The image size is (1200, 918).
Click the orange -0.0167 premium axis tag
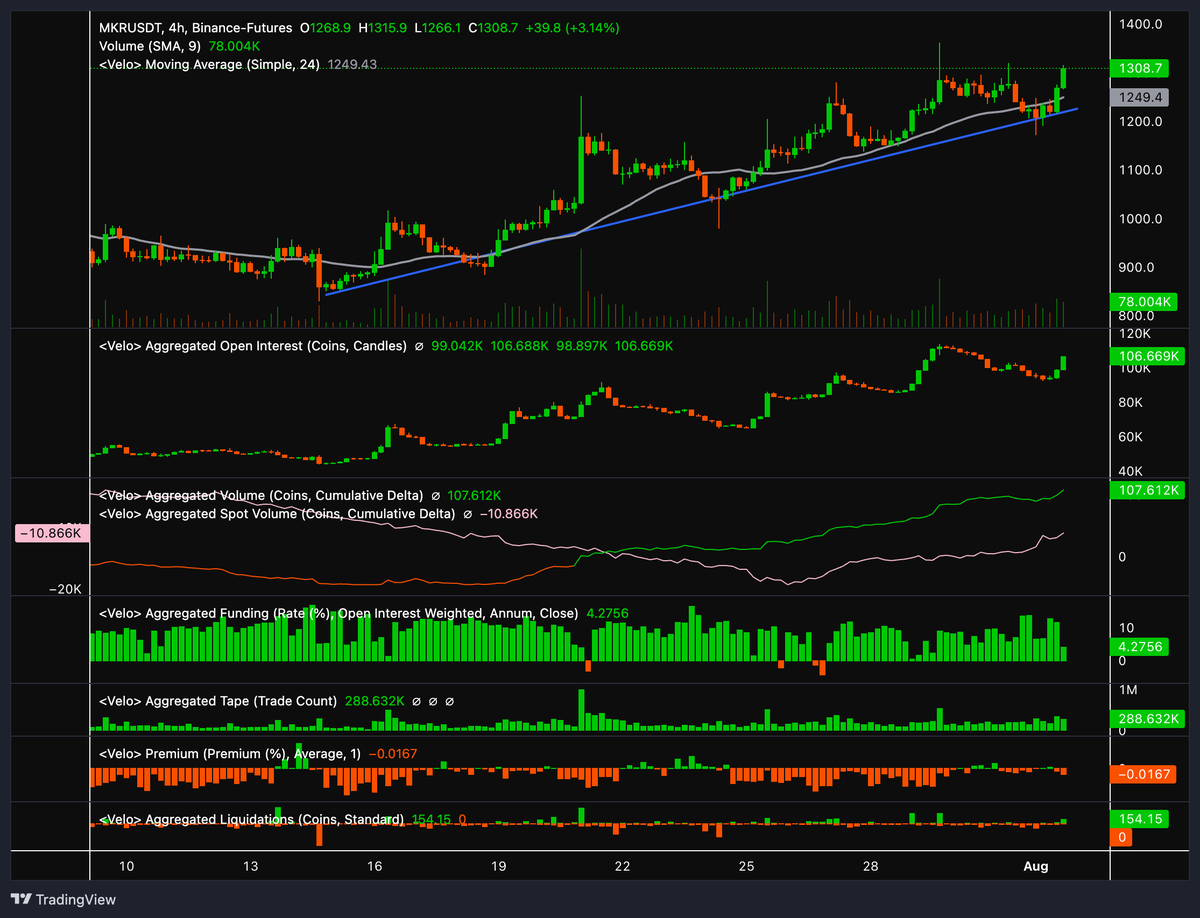[x=1142, y=774]
